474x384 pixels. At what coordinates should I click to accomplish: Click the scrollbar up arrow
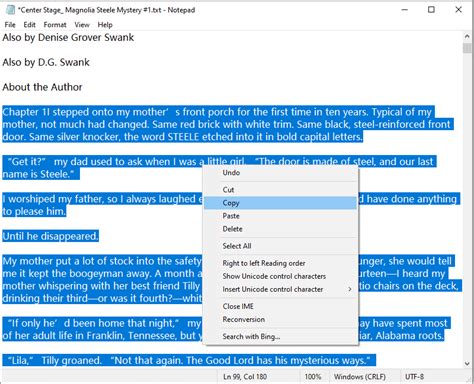467,36
